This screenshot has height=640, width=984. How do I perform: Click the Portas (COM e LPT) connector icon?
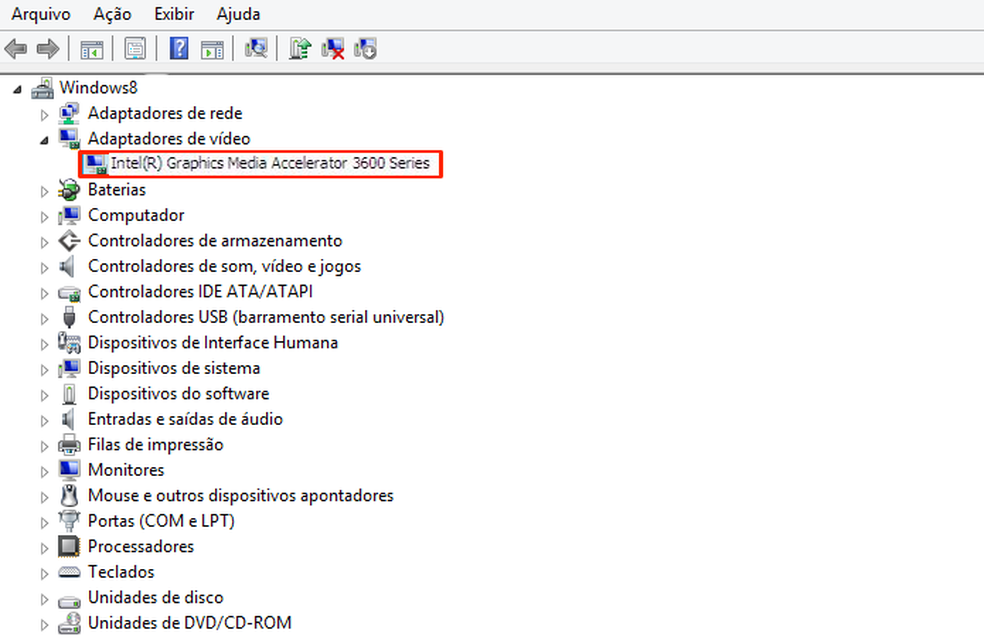[69, 521]
